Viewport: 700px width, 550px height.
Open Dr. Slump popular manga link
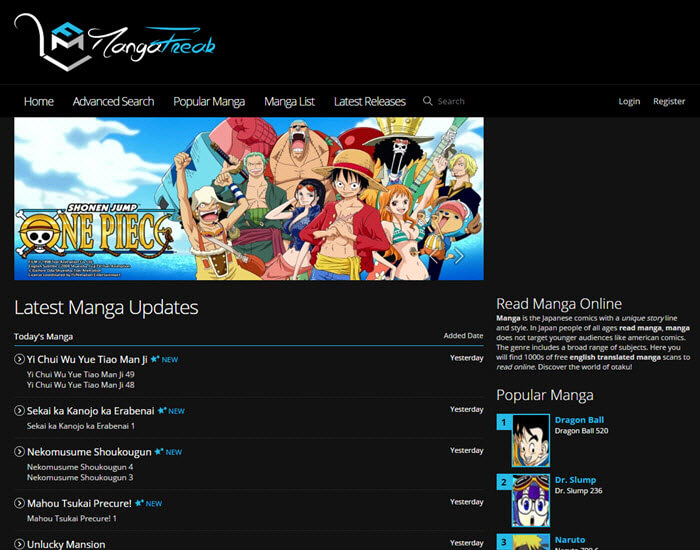(575, 480)
